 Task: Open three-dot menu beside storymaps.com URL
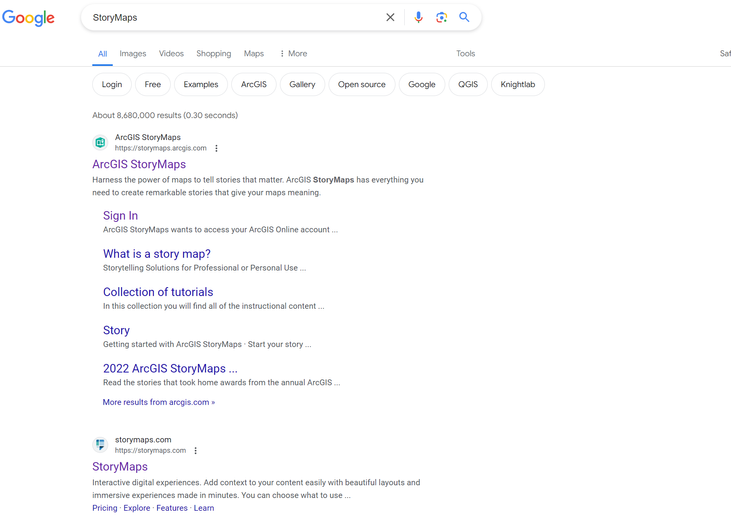[196, 451]
